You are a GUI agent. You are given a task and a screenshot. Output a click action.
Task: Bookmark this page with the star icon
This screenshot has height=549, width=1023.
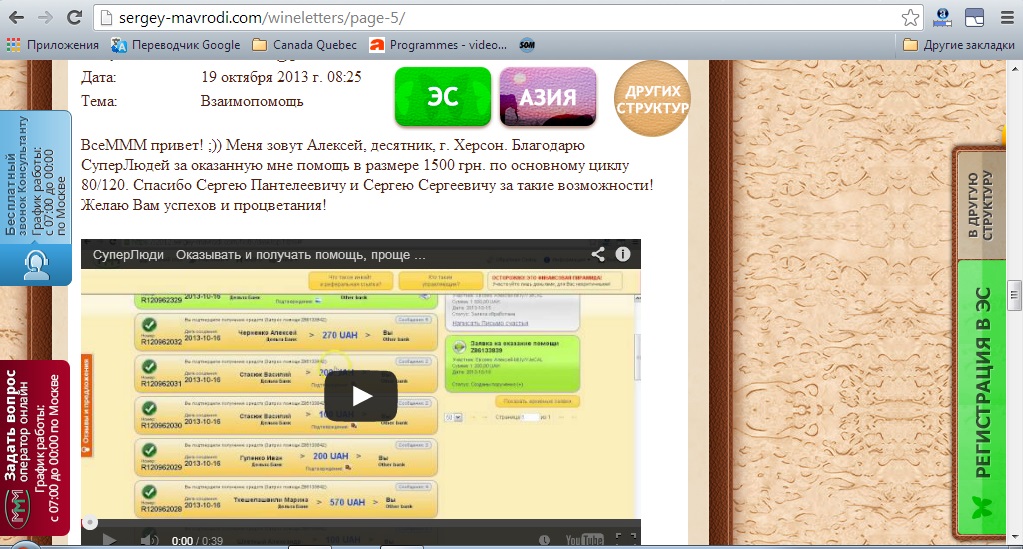click(910, 18)
